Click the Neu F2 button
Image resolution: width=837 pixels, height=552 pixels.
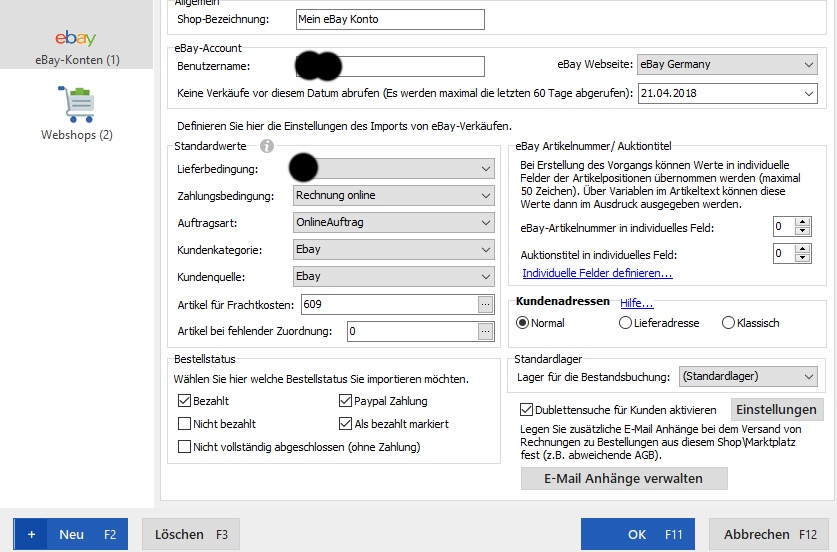coord(71,534)
